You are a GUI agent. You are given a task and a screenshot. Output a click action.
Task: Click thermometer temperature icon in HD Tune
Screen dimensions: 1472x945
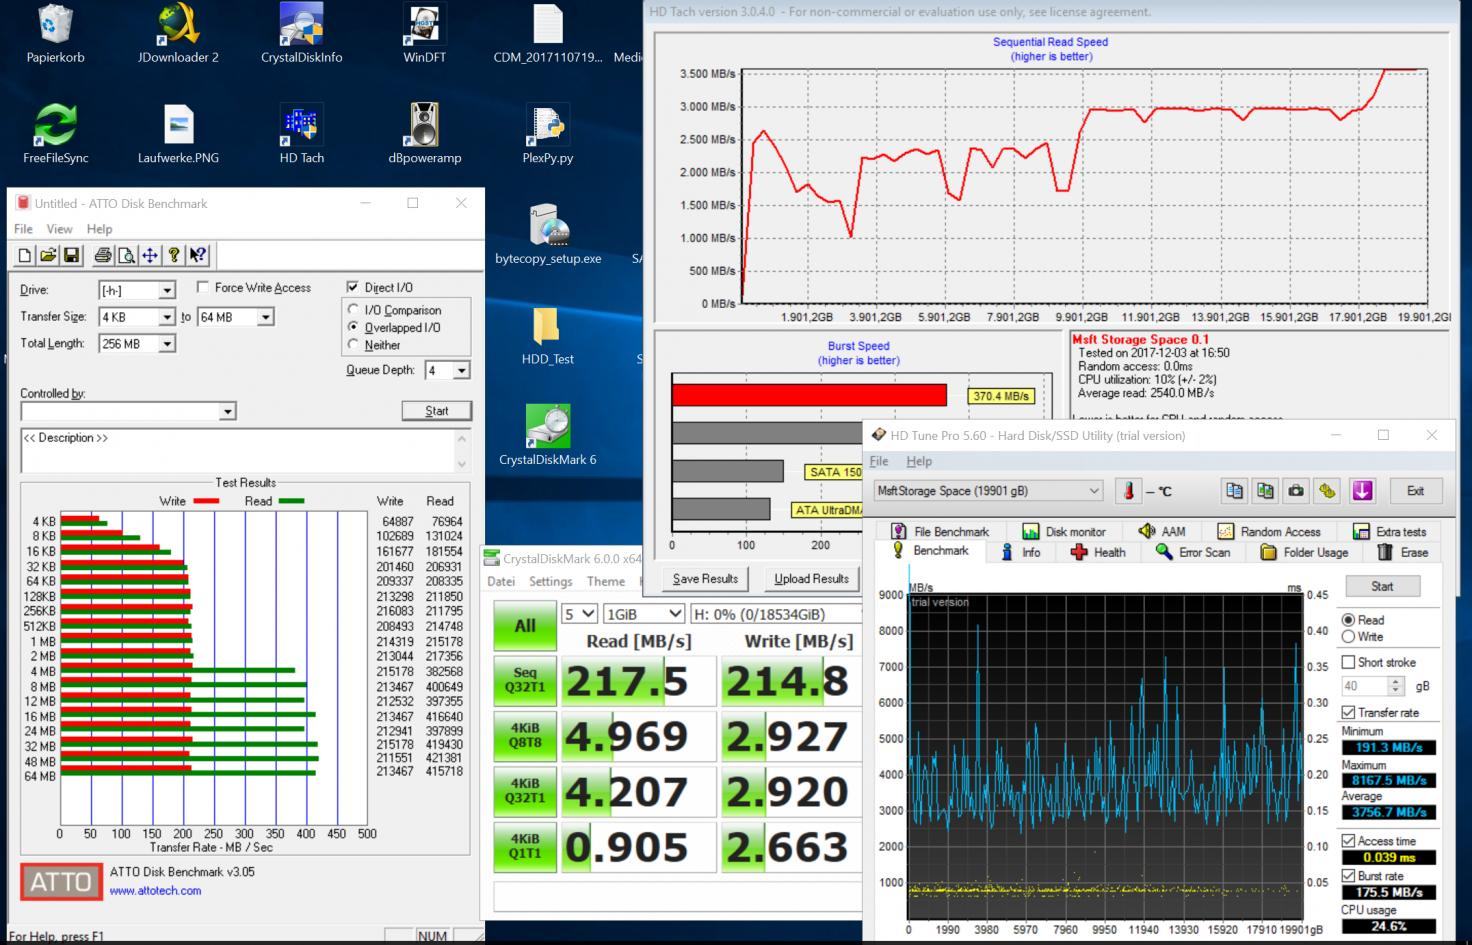1128,491
